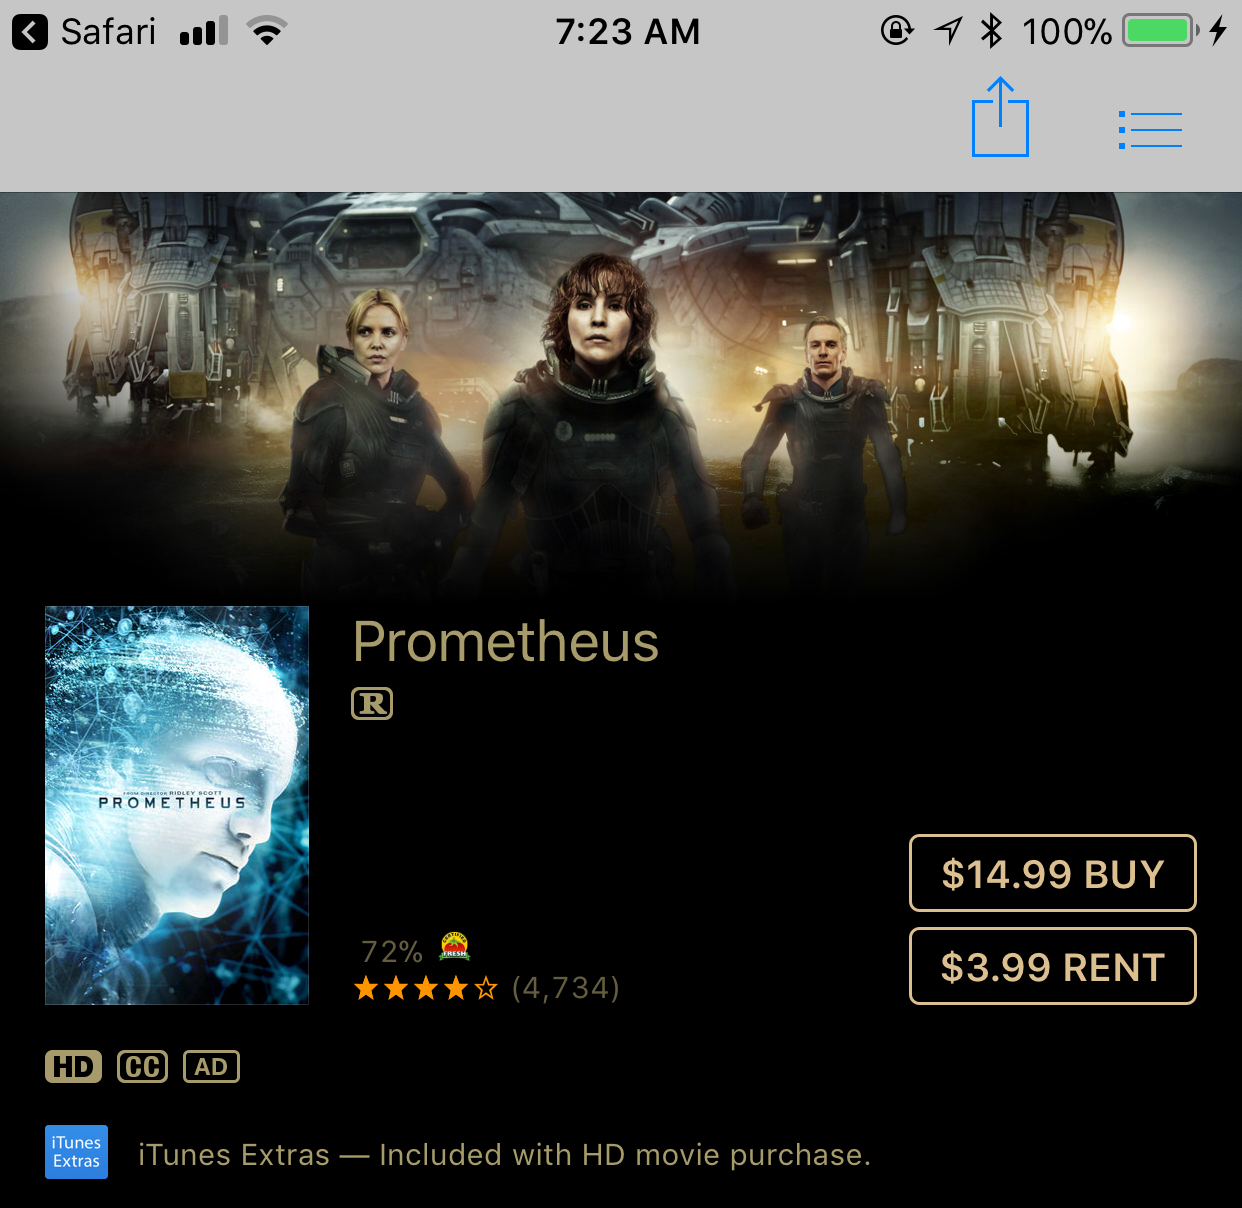1242x1208 pixels.
Task: Tap the 72% Tomatometer score
Action: click(392, 951)
